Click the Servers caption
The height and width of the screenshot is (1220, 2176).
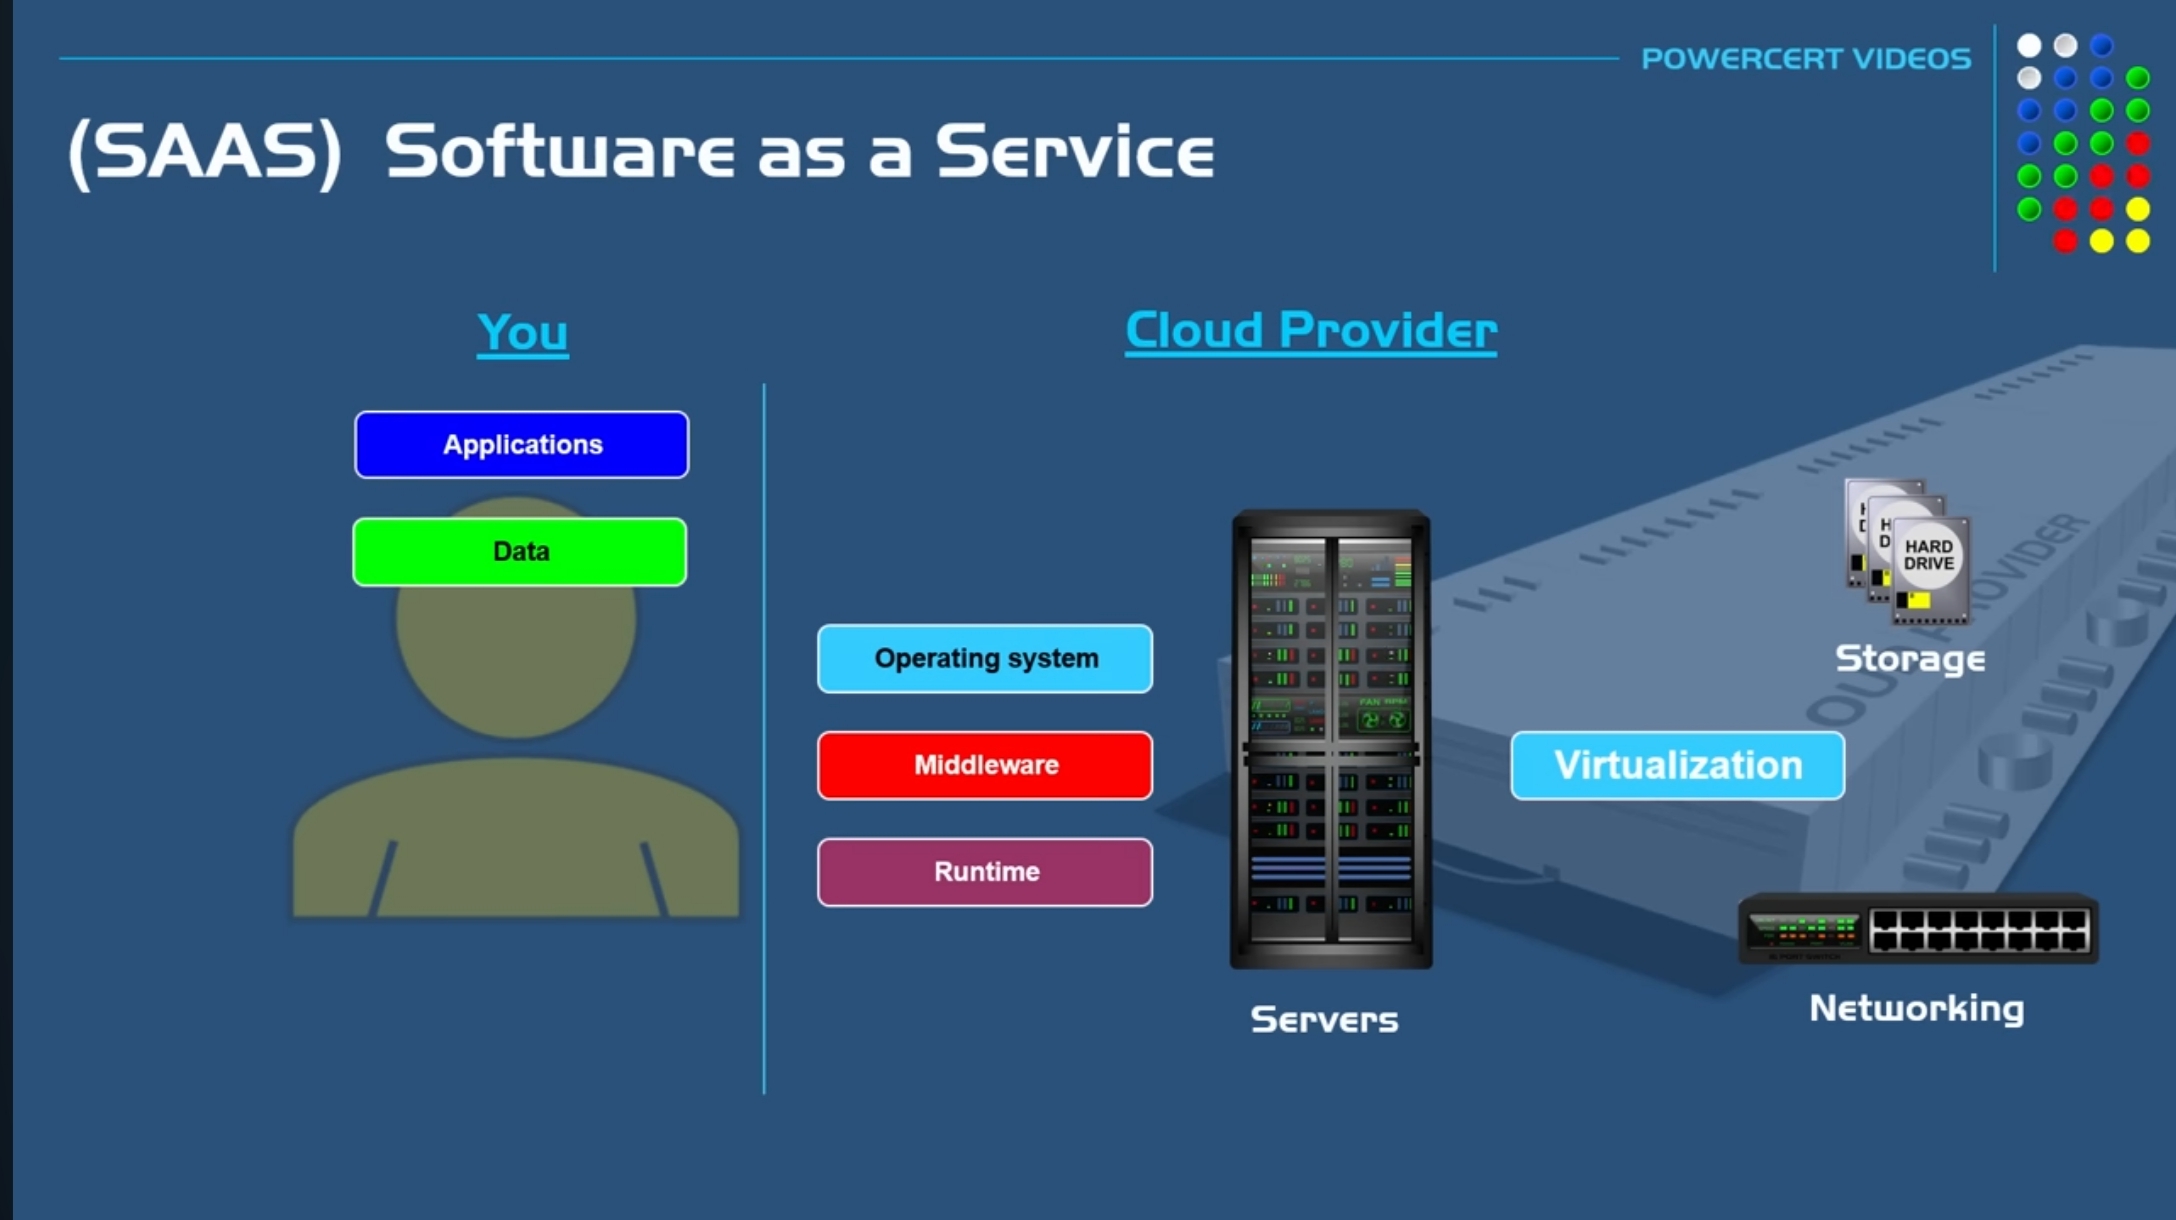pos(1324,1020)
